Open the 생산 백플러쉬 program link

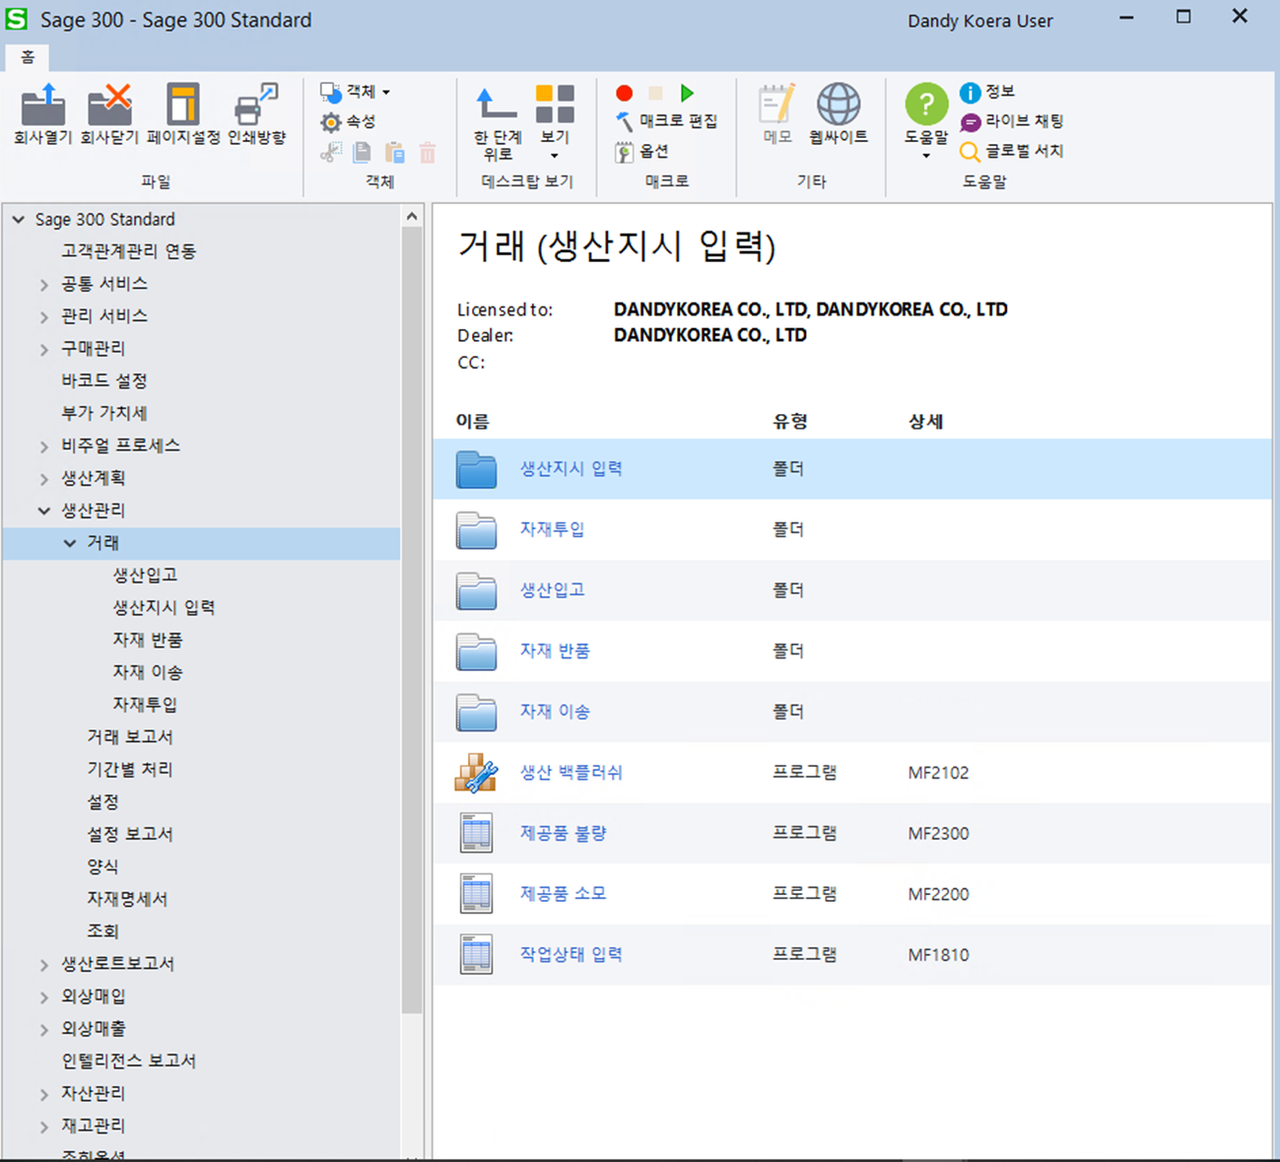(x=570, y=772)
